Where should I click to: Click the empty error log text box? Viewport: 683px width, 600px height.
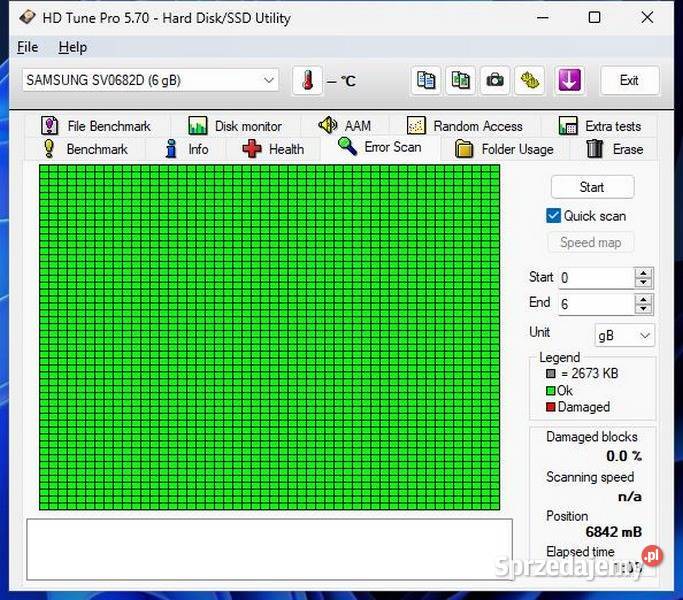click(x=269, y=549)
